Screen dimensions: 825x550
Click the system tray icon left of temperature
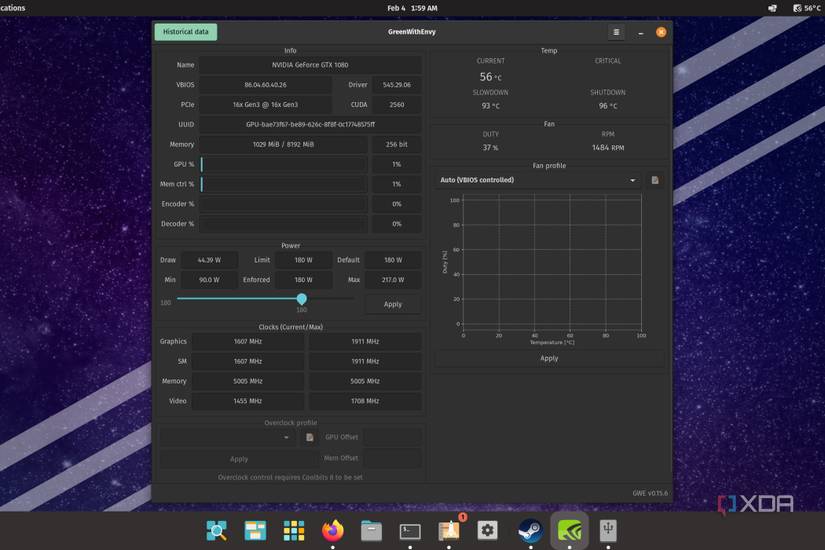[772, 8]
